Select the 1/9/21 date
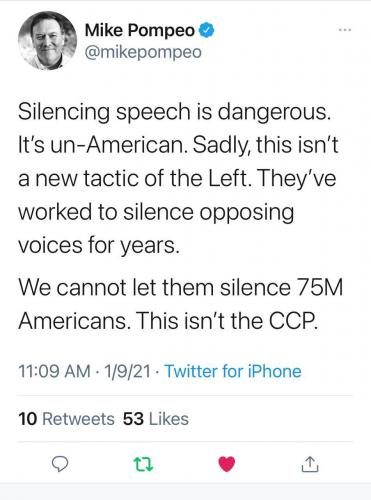This screenshot has height=500, width=371. (x=127, y=371)
